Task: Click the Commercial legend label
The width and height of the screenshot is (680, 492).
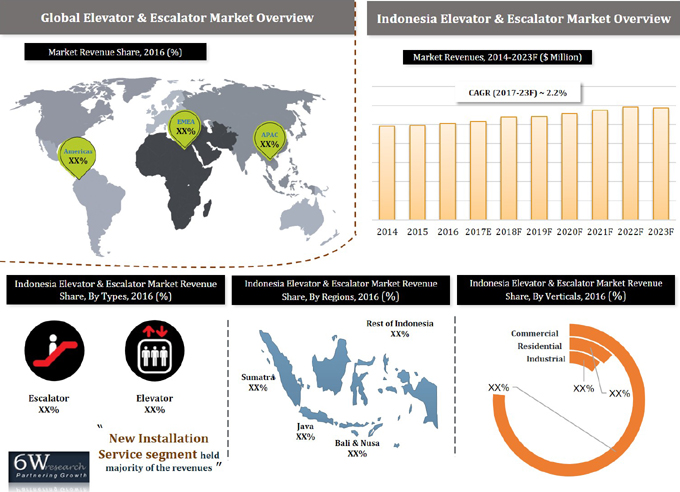Action: [x=535, y=334]
